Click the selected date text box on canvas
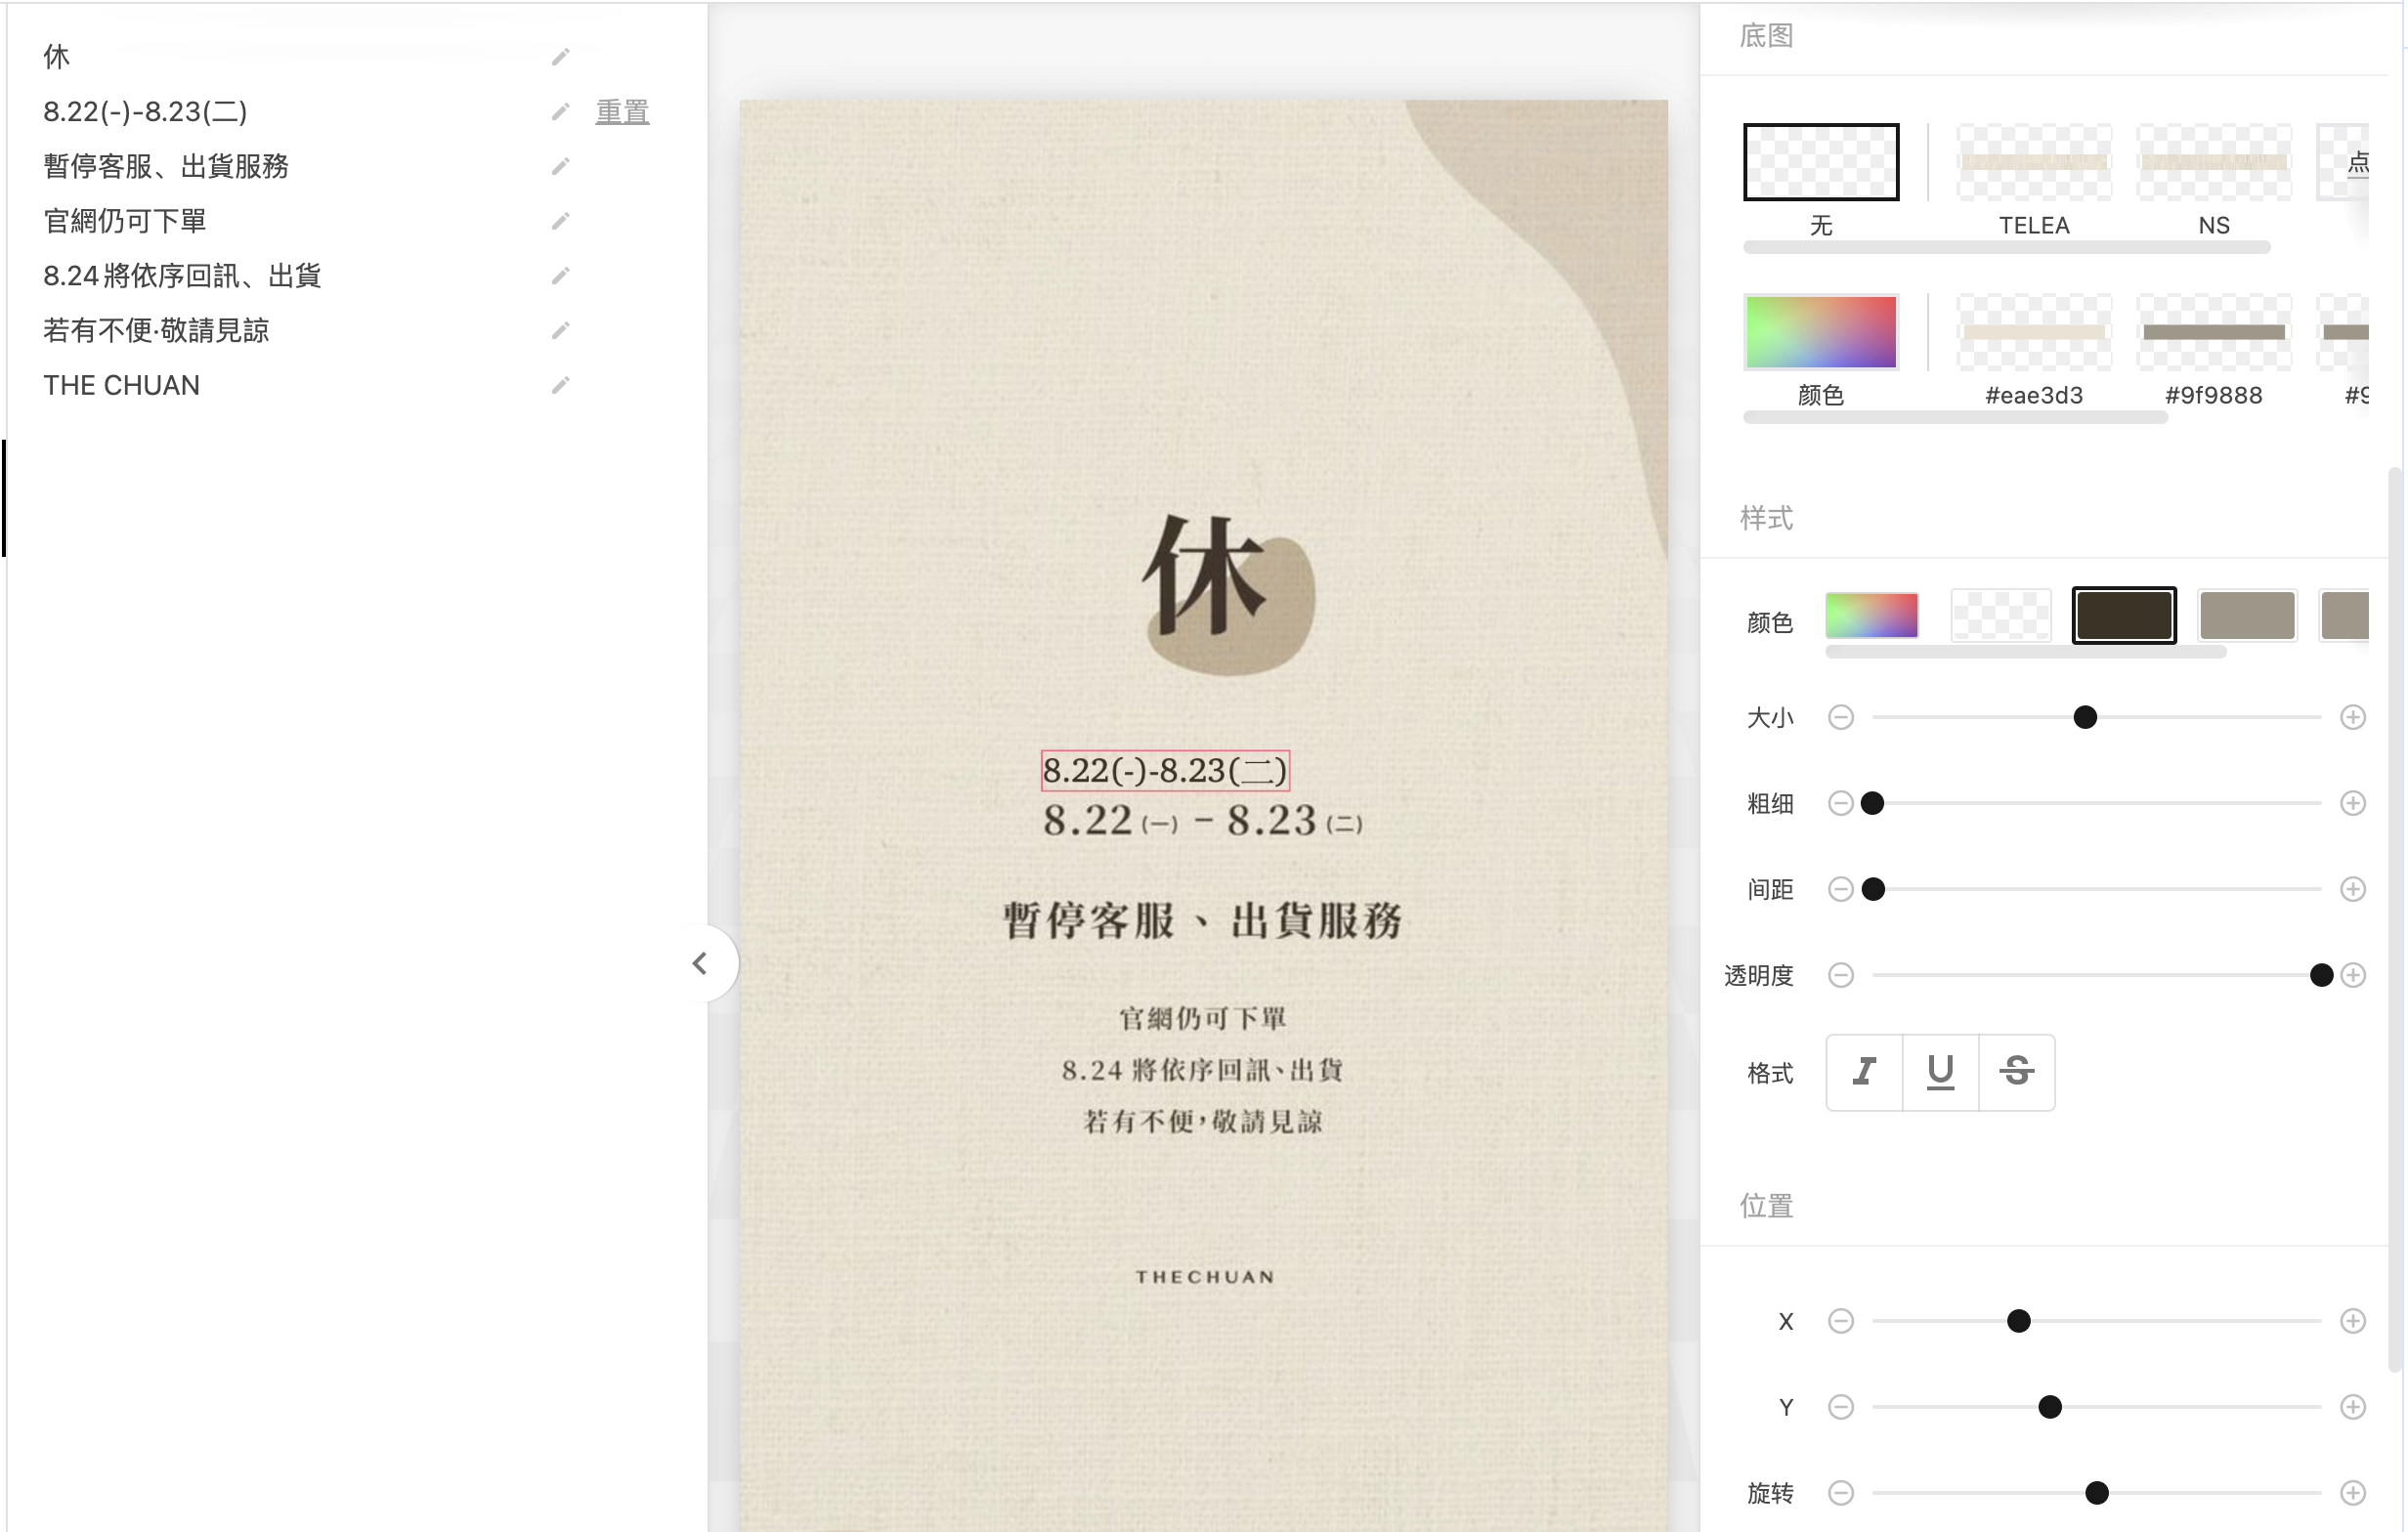This screenshot has height=1532, width=2408. tap(1164, 770)
